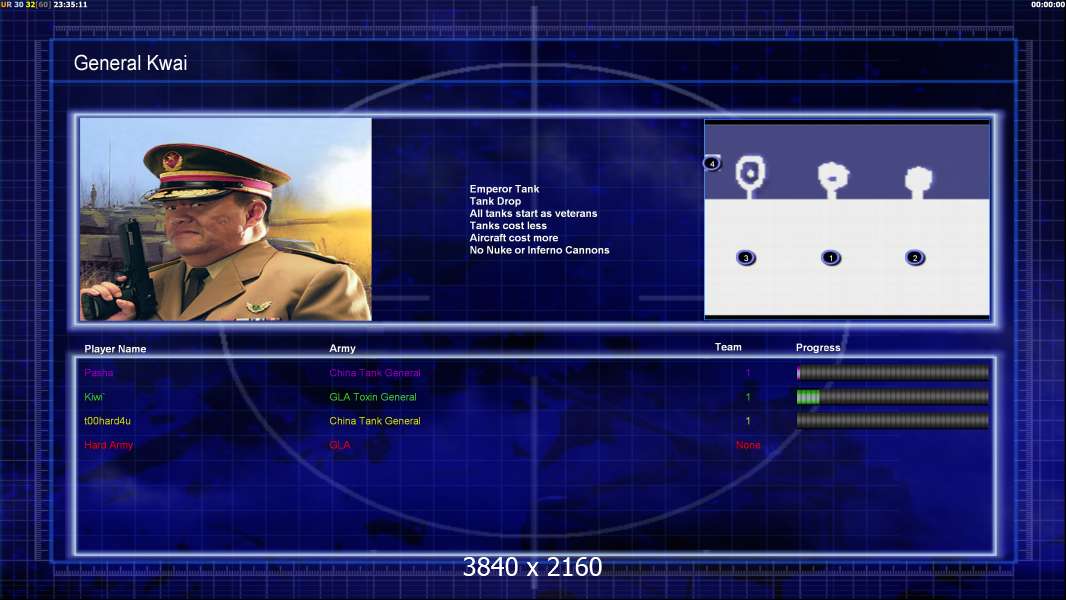This screenshot has width=1066, height=600.
Task: Click start position marker 3 on map
Action: [746, 258]
